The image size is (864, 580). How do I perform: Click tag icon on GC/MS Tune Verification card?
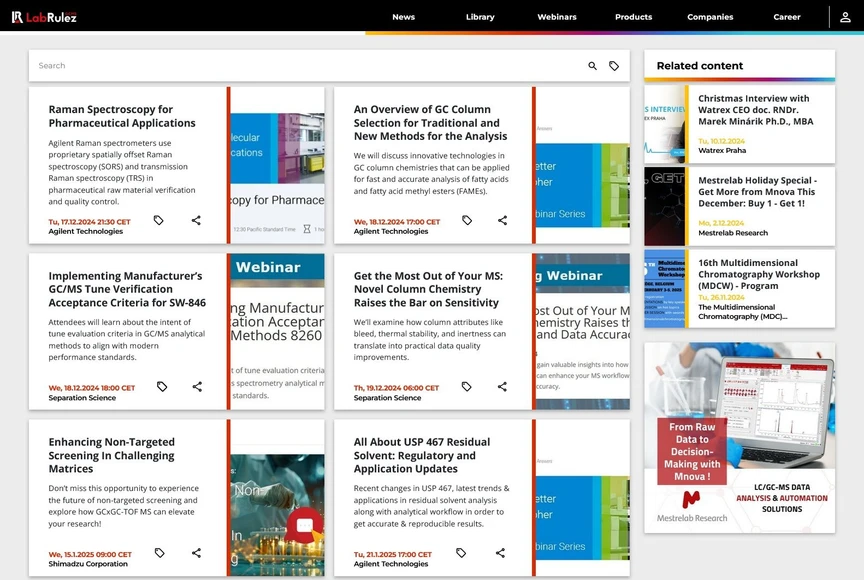tap(161, 387)
